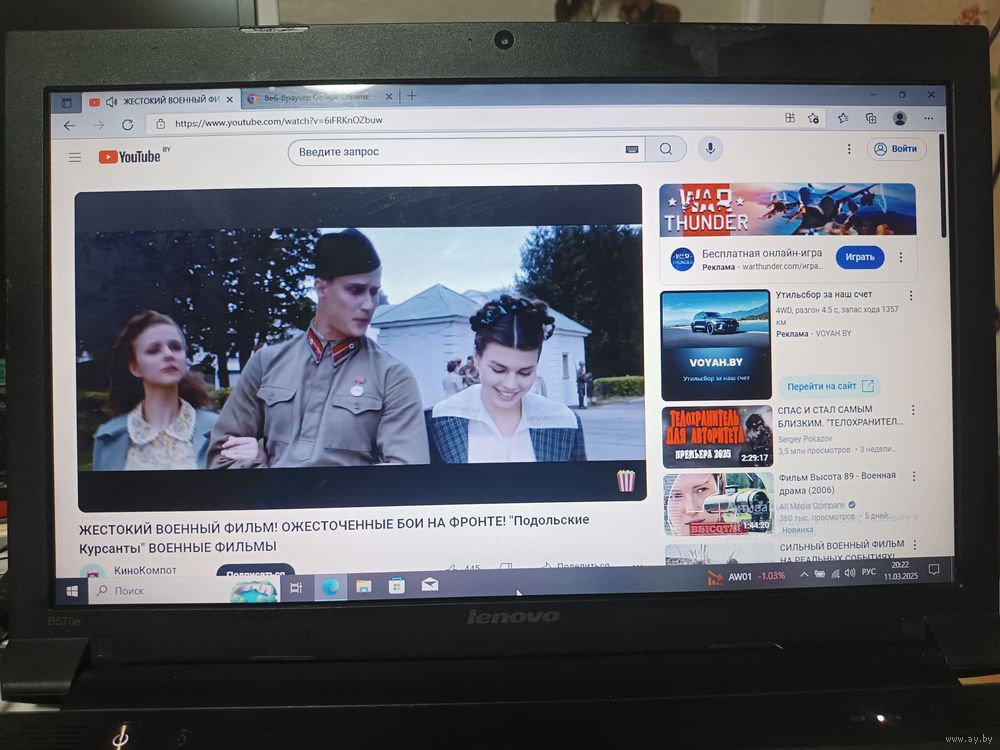Reload the YouTube page
The height and width of the screenshot is (750, 1000).
pos(128,124)
